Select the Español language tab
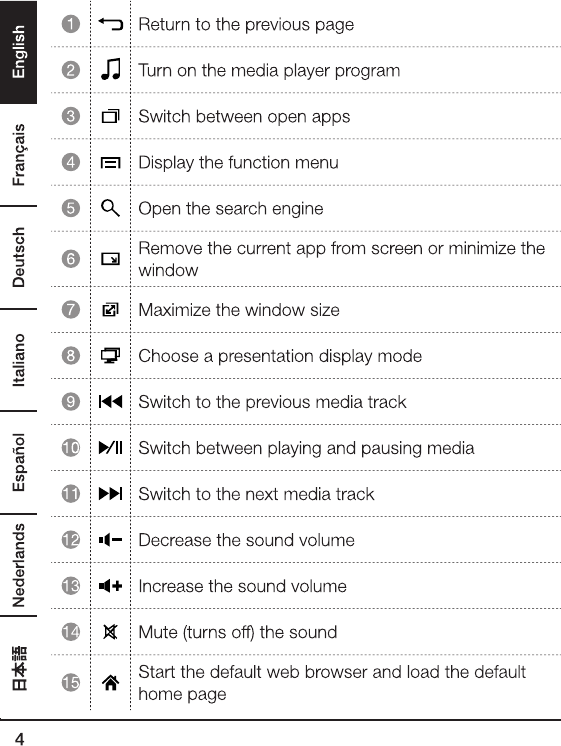 19,462
